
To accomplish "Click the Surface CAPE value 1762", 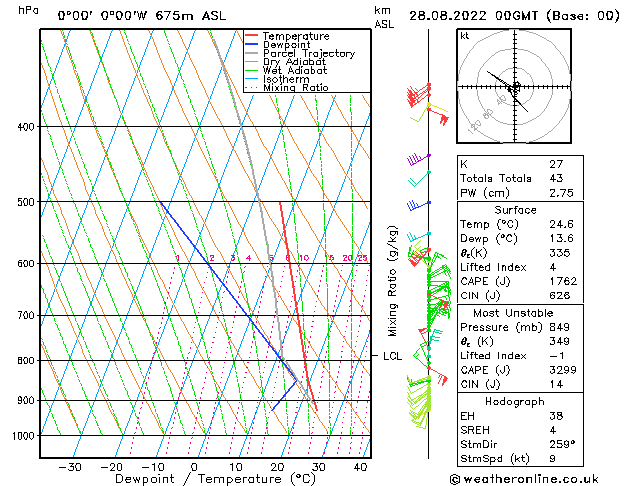I will [563, 281].
